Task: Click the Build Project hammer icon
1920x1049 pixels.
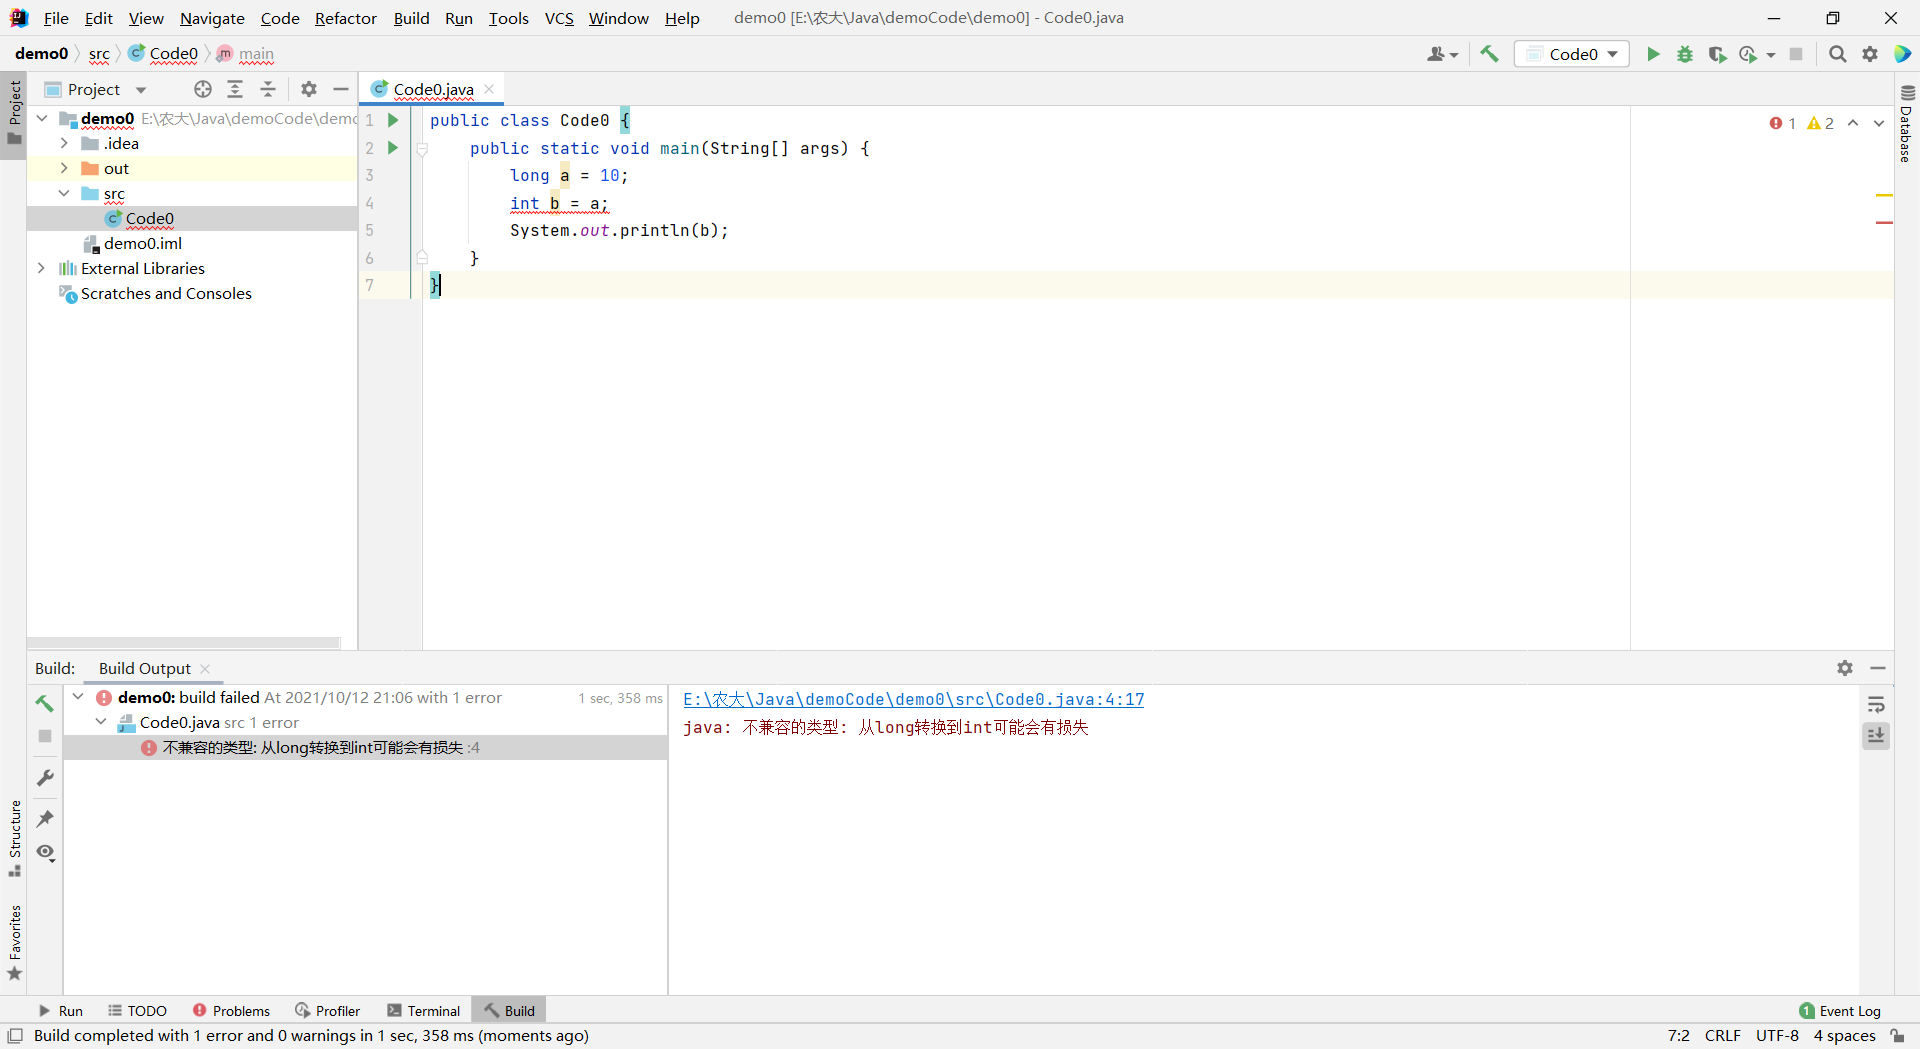Action: pos(1489,54)
